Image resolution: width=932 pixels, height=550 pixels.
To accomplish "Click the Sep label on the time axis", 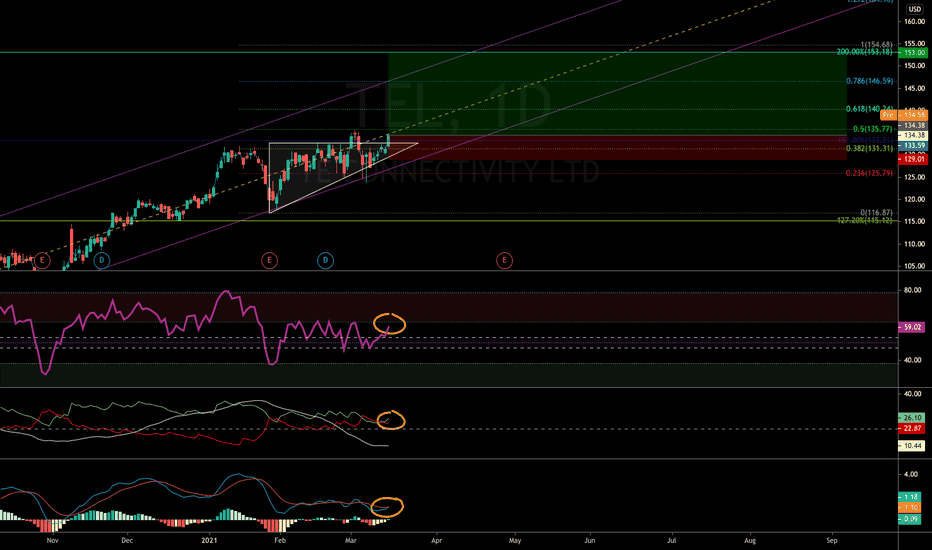I will [x=832, y=540].
